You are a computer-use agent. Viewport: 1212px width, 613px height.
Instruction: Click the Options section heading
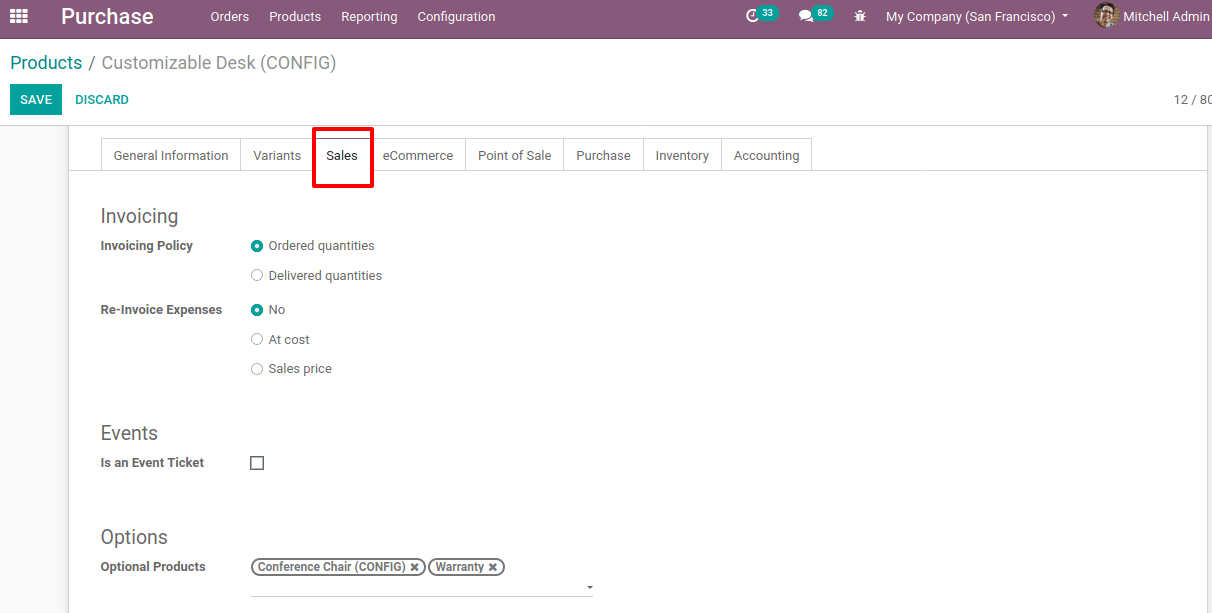pos(134,537)
